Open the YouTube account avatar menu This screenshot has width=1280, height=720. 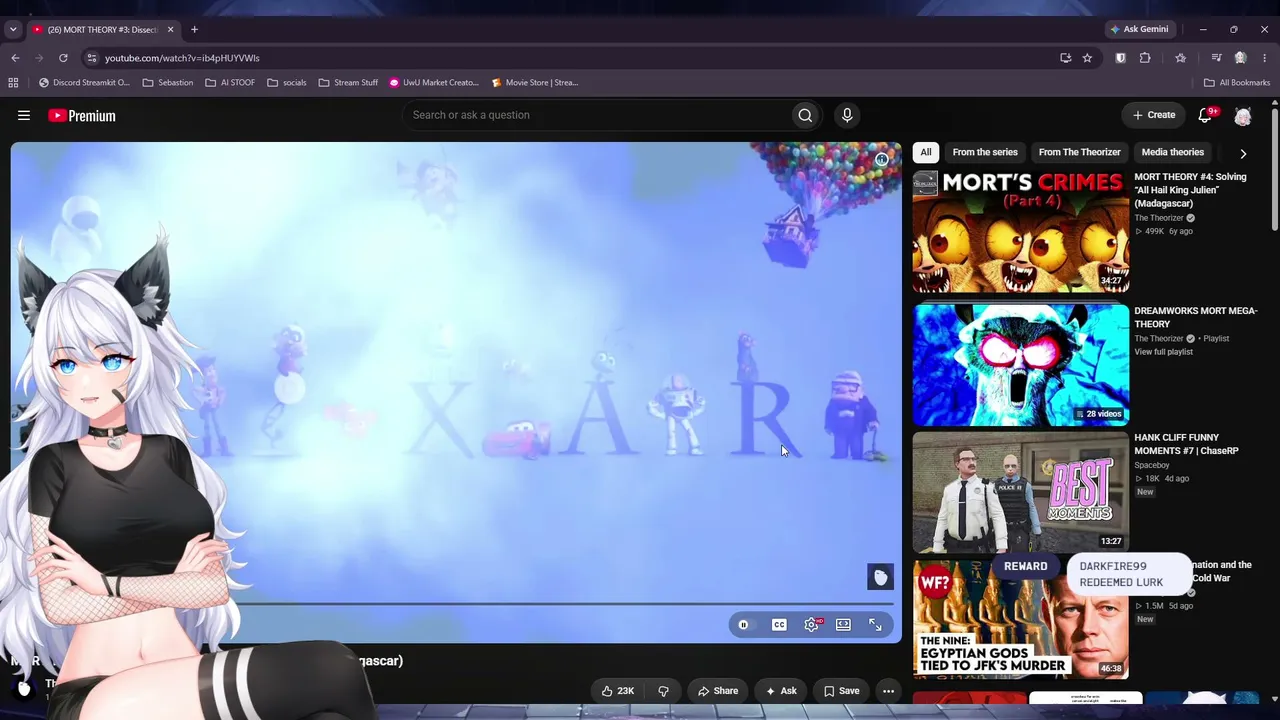pyautogui.click(x=1243, y=116)
